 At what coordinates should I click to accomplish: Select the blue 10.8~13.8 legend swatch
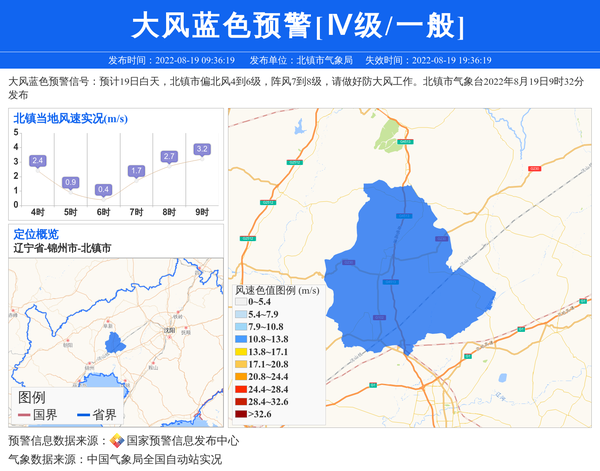click(x=240, y=340)
